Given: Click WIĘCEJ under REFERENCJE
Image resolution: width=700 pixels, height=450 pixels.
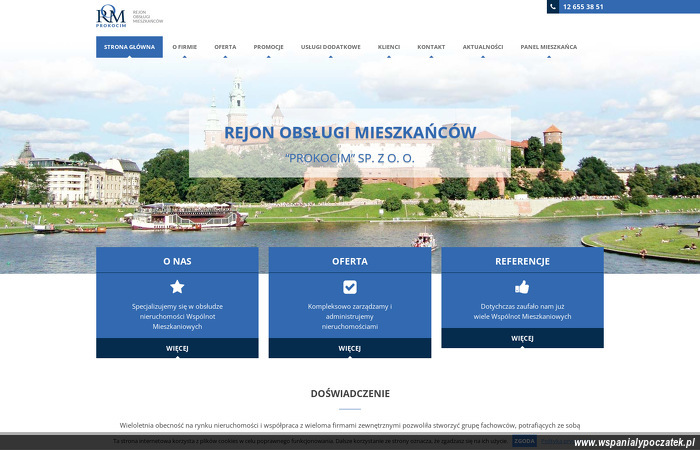Looking at the screenshot, I should (522, 338).
